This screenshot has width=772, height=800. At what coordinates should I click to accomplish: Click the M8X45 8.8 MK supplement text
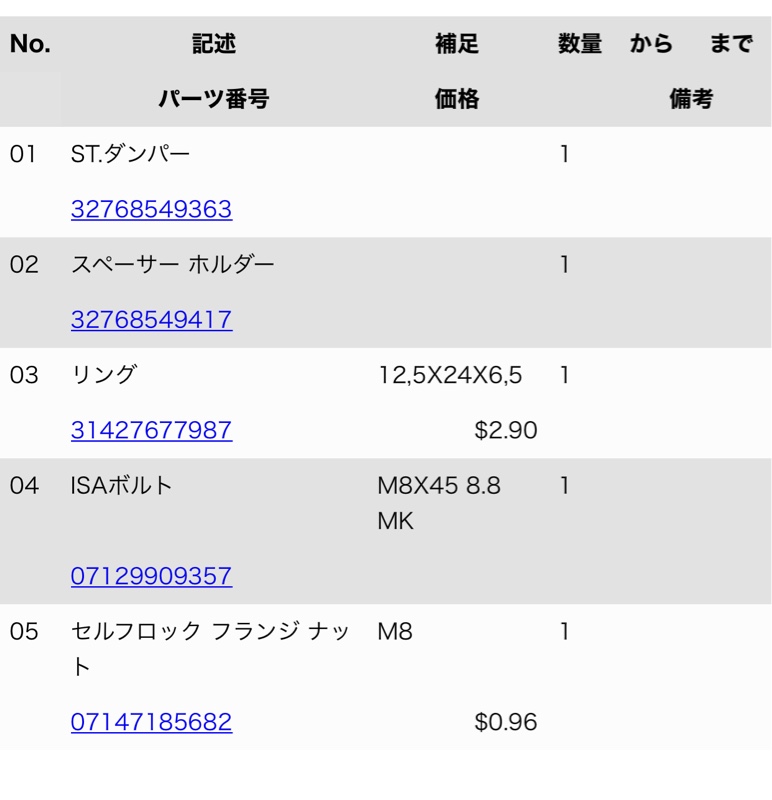click(x=439, y=503)
